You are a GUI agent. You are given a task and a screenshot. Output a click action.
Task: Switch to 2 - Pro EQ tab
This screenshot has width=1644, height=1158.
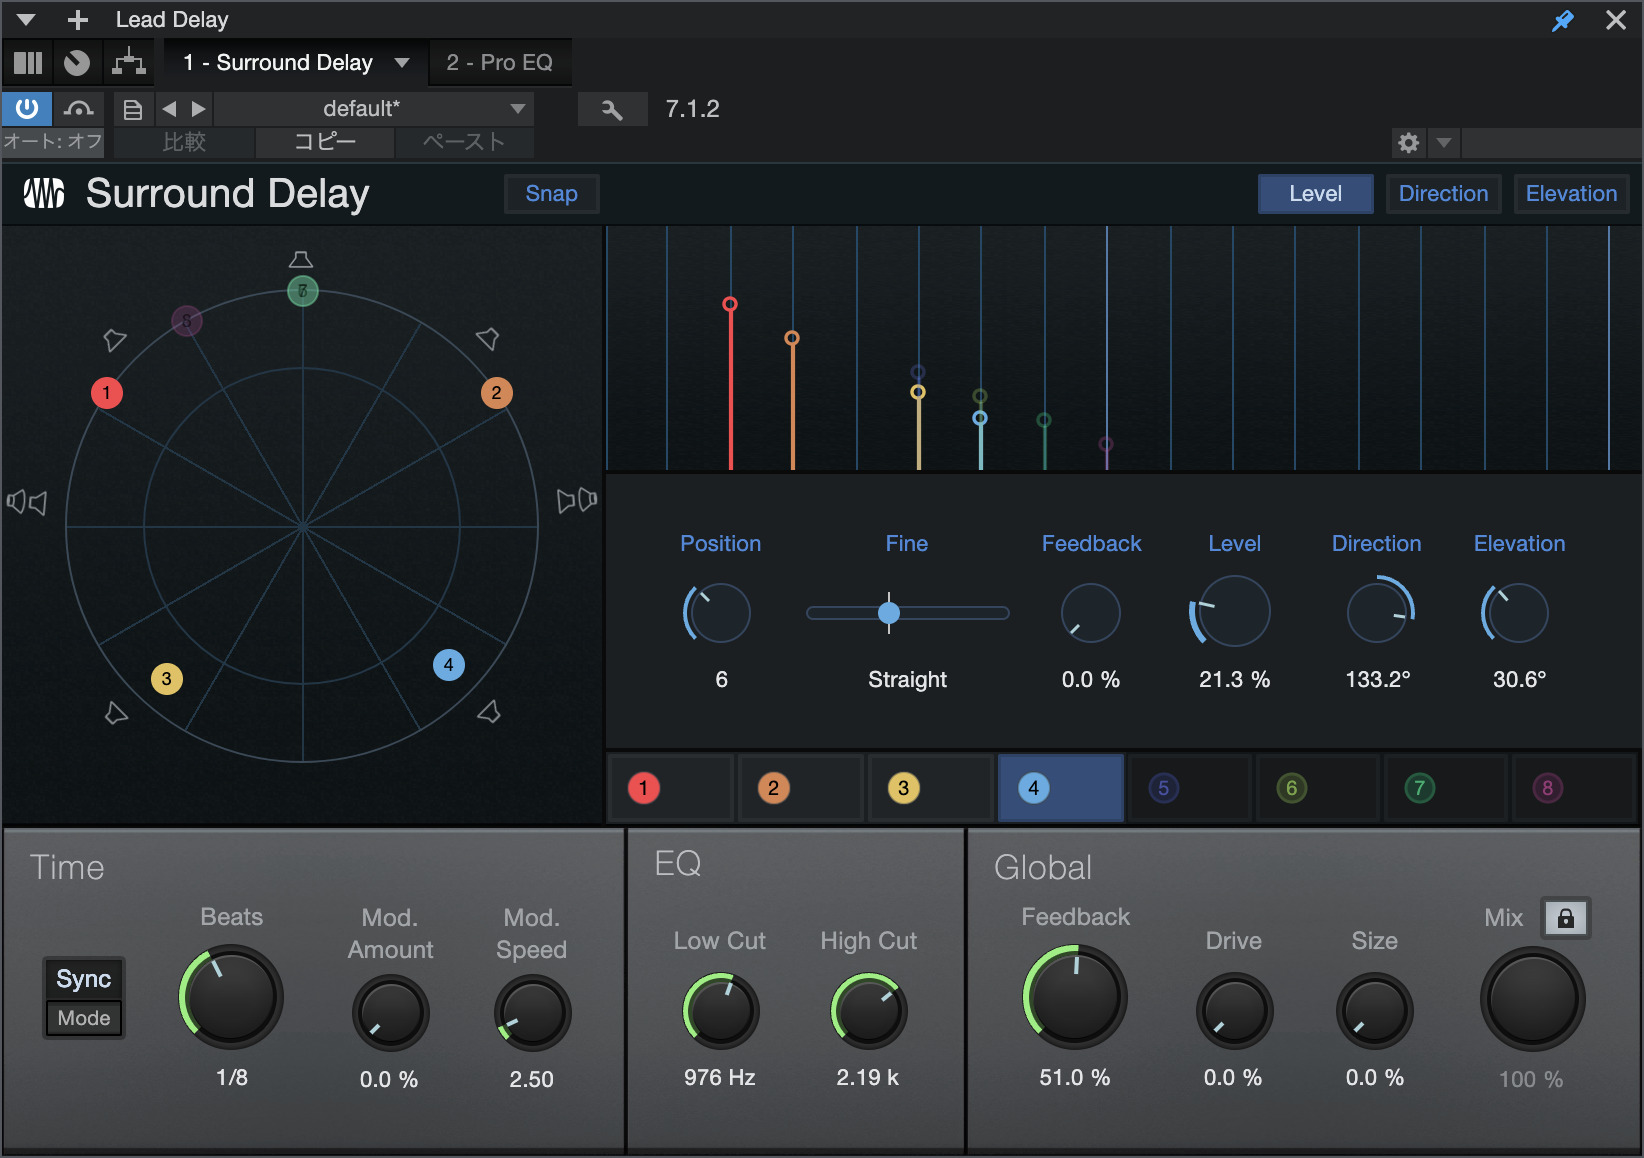tap(500, 63)
